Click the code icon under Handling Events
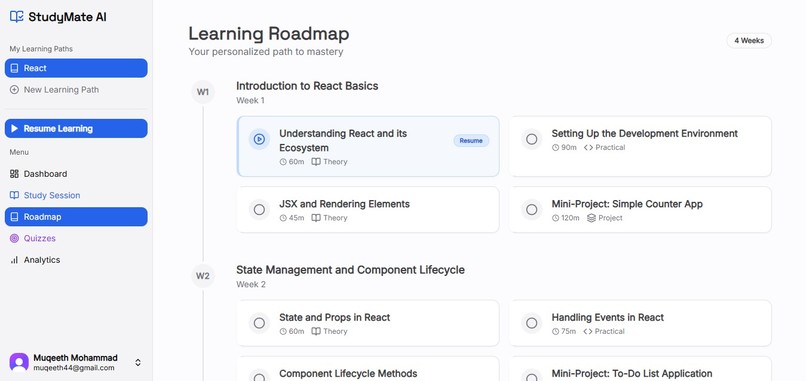806x381 pixels. (x=588, y=332)
